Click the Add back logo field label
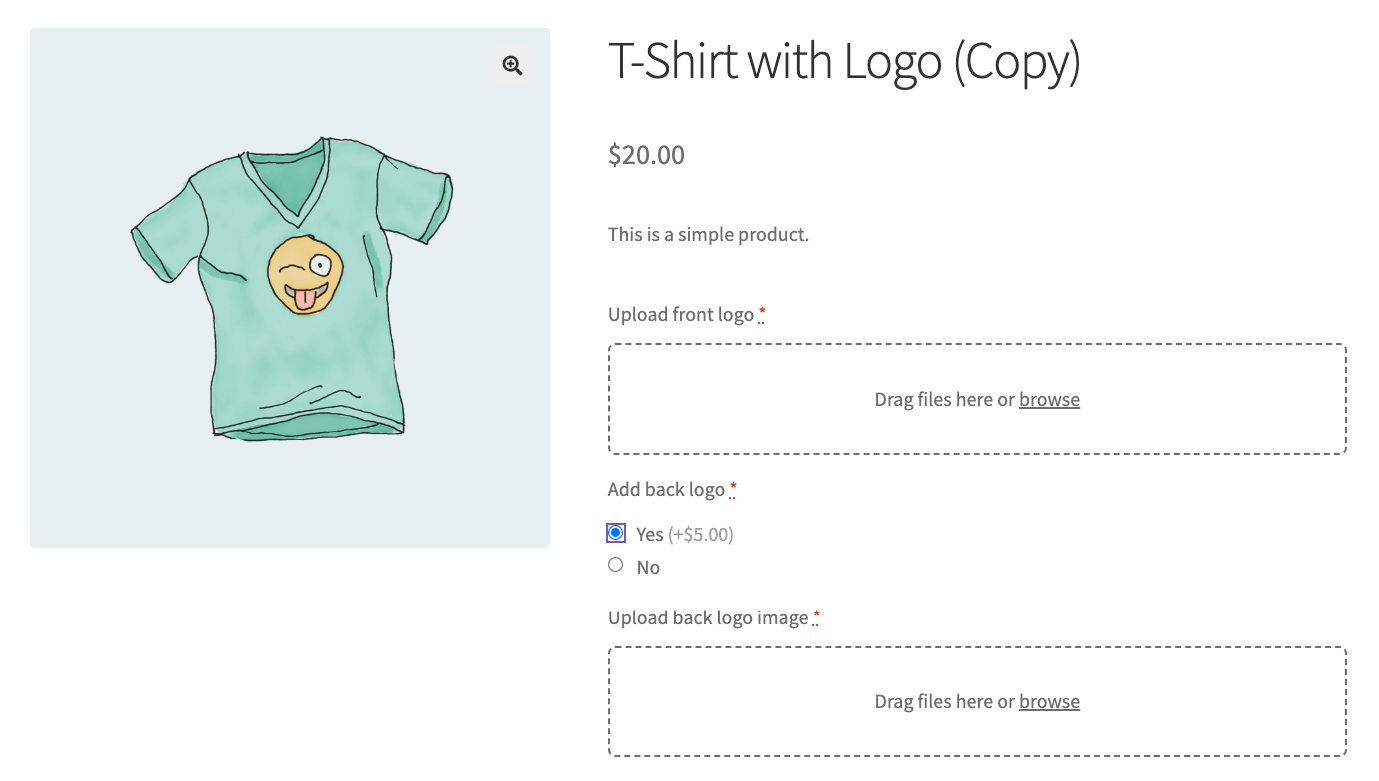The height and width of the screenshot is (781, 1379). [666, 490]
